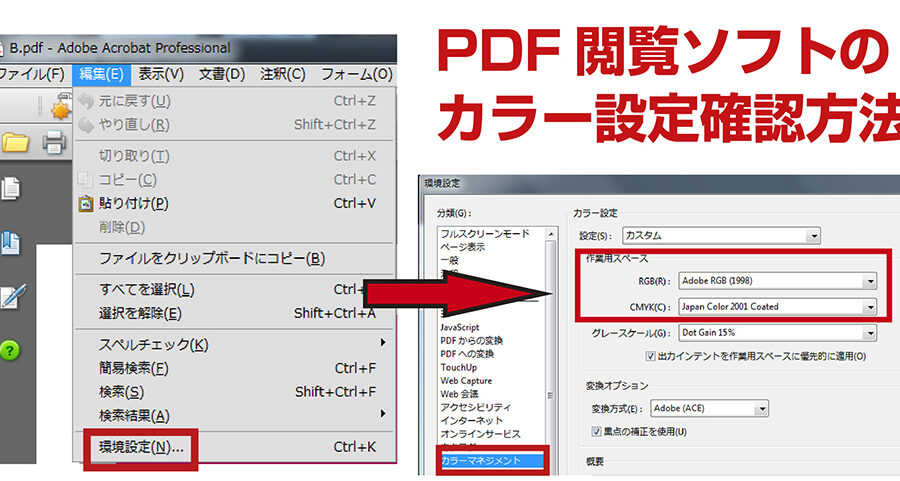
Task: Click the printer icon in the toolbar
Action: click(x=54, y=142)
